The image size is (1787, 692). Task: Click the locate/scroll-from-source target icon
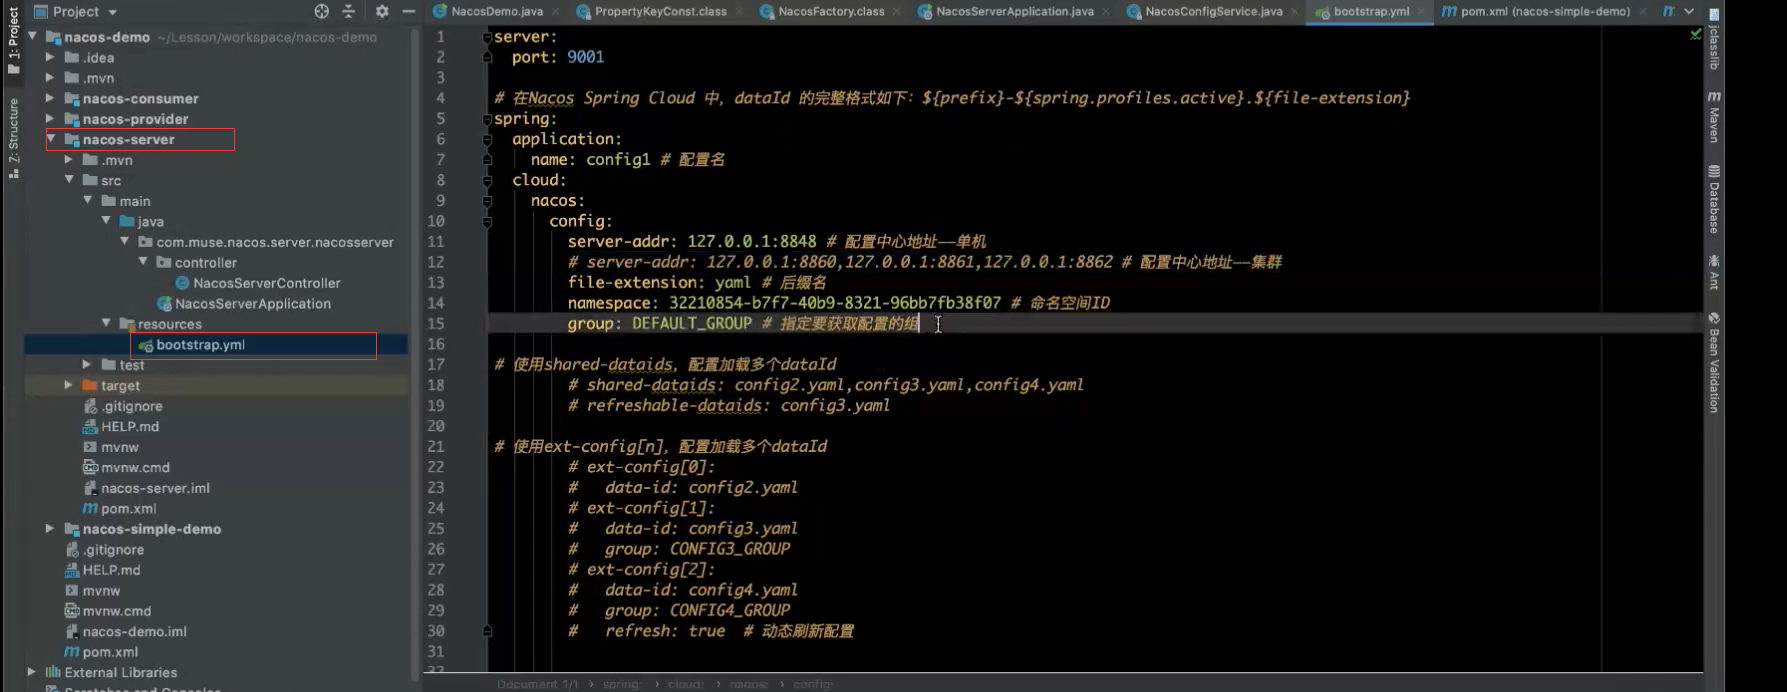pyautogui.click(x=322, y=11)
